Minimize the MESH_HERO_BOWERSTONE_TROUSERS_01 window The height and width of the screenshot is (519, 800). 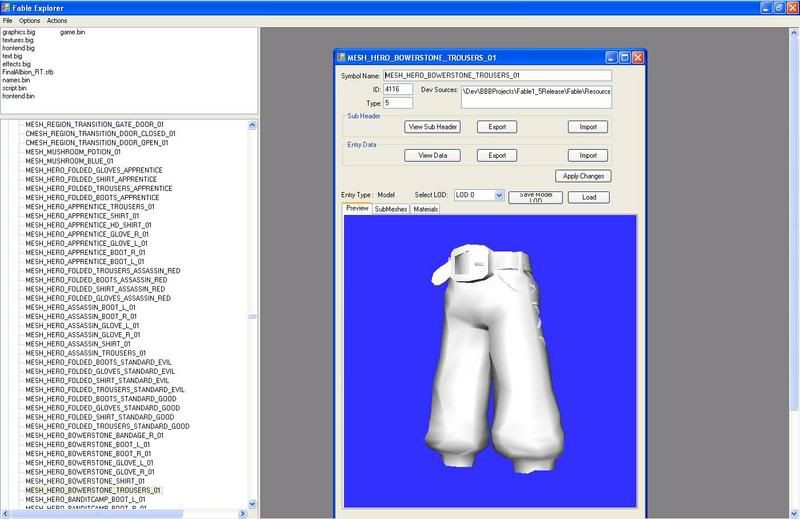611,57
